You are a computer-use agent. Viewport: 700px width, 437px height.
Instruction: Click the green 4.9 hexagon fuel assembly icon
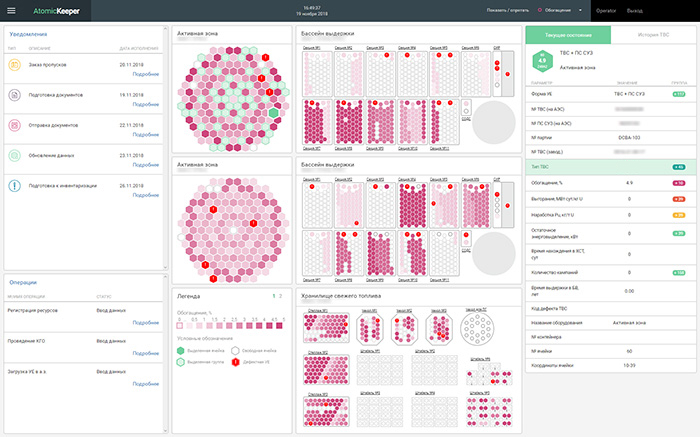pyautogui.click(x=541, y=63)
